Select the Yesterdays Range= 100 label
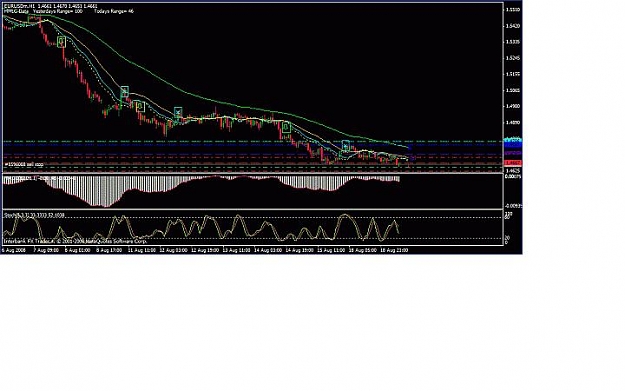This screenshot has height=391, width=625. (x=57, y=12)
